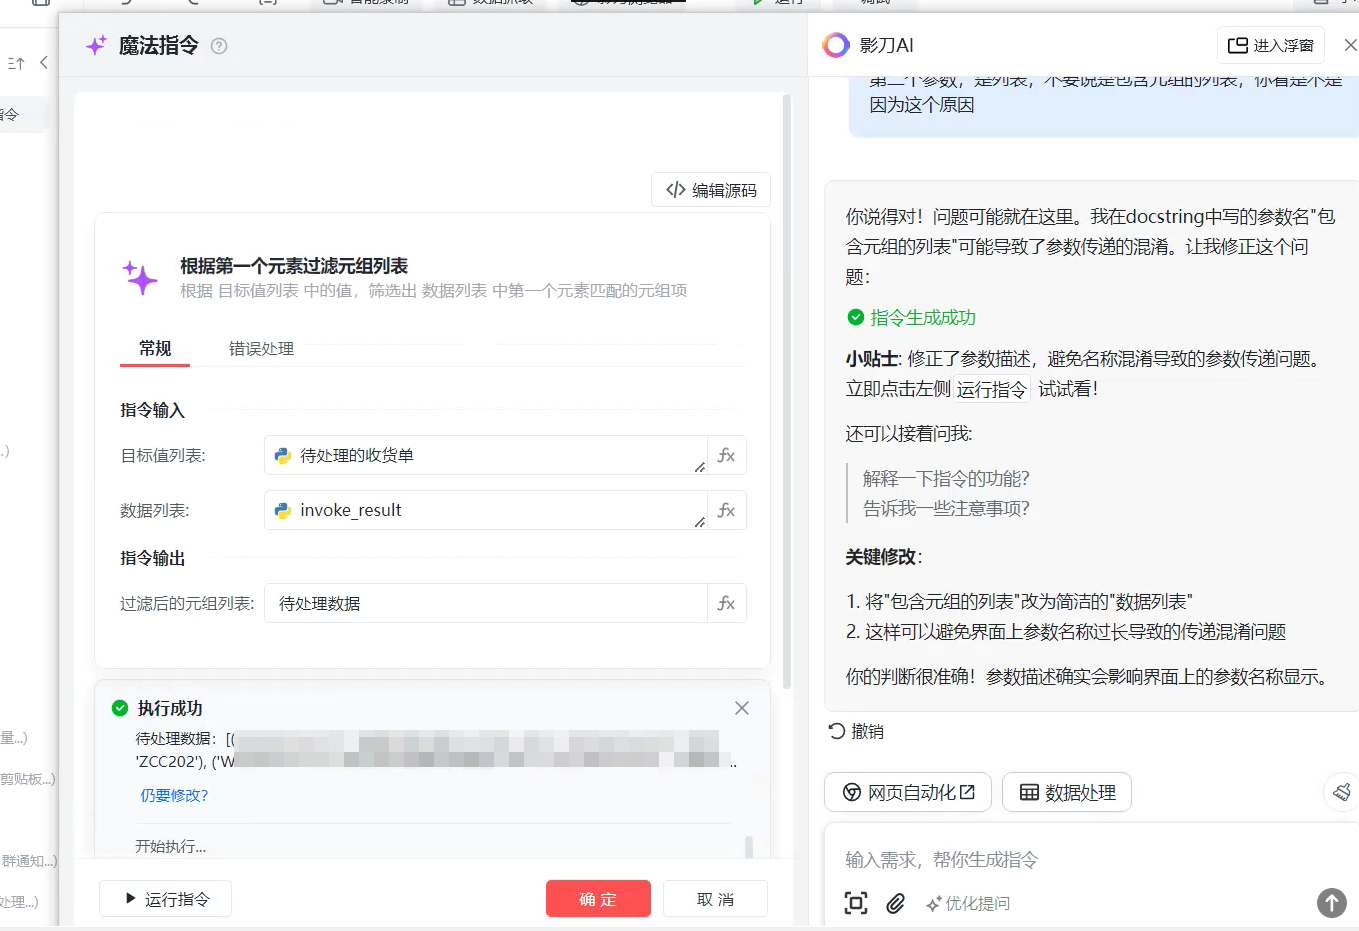Confirm with the 确定 button

[598, 899]
